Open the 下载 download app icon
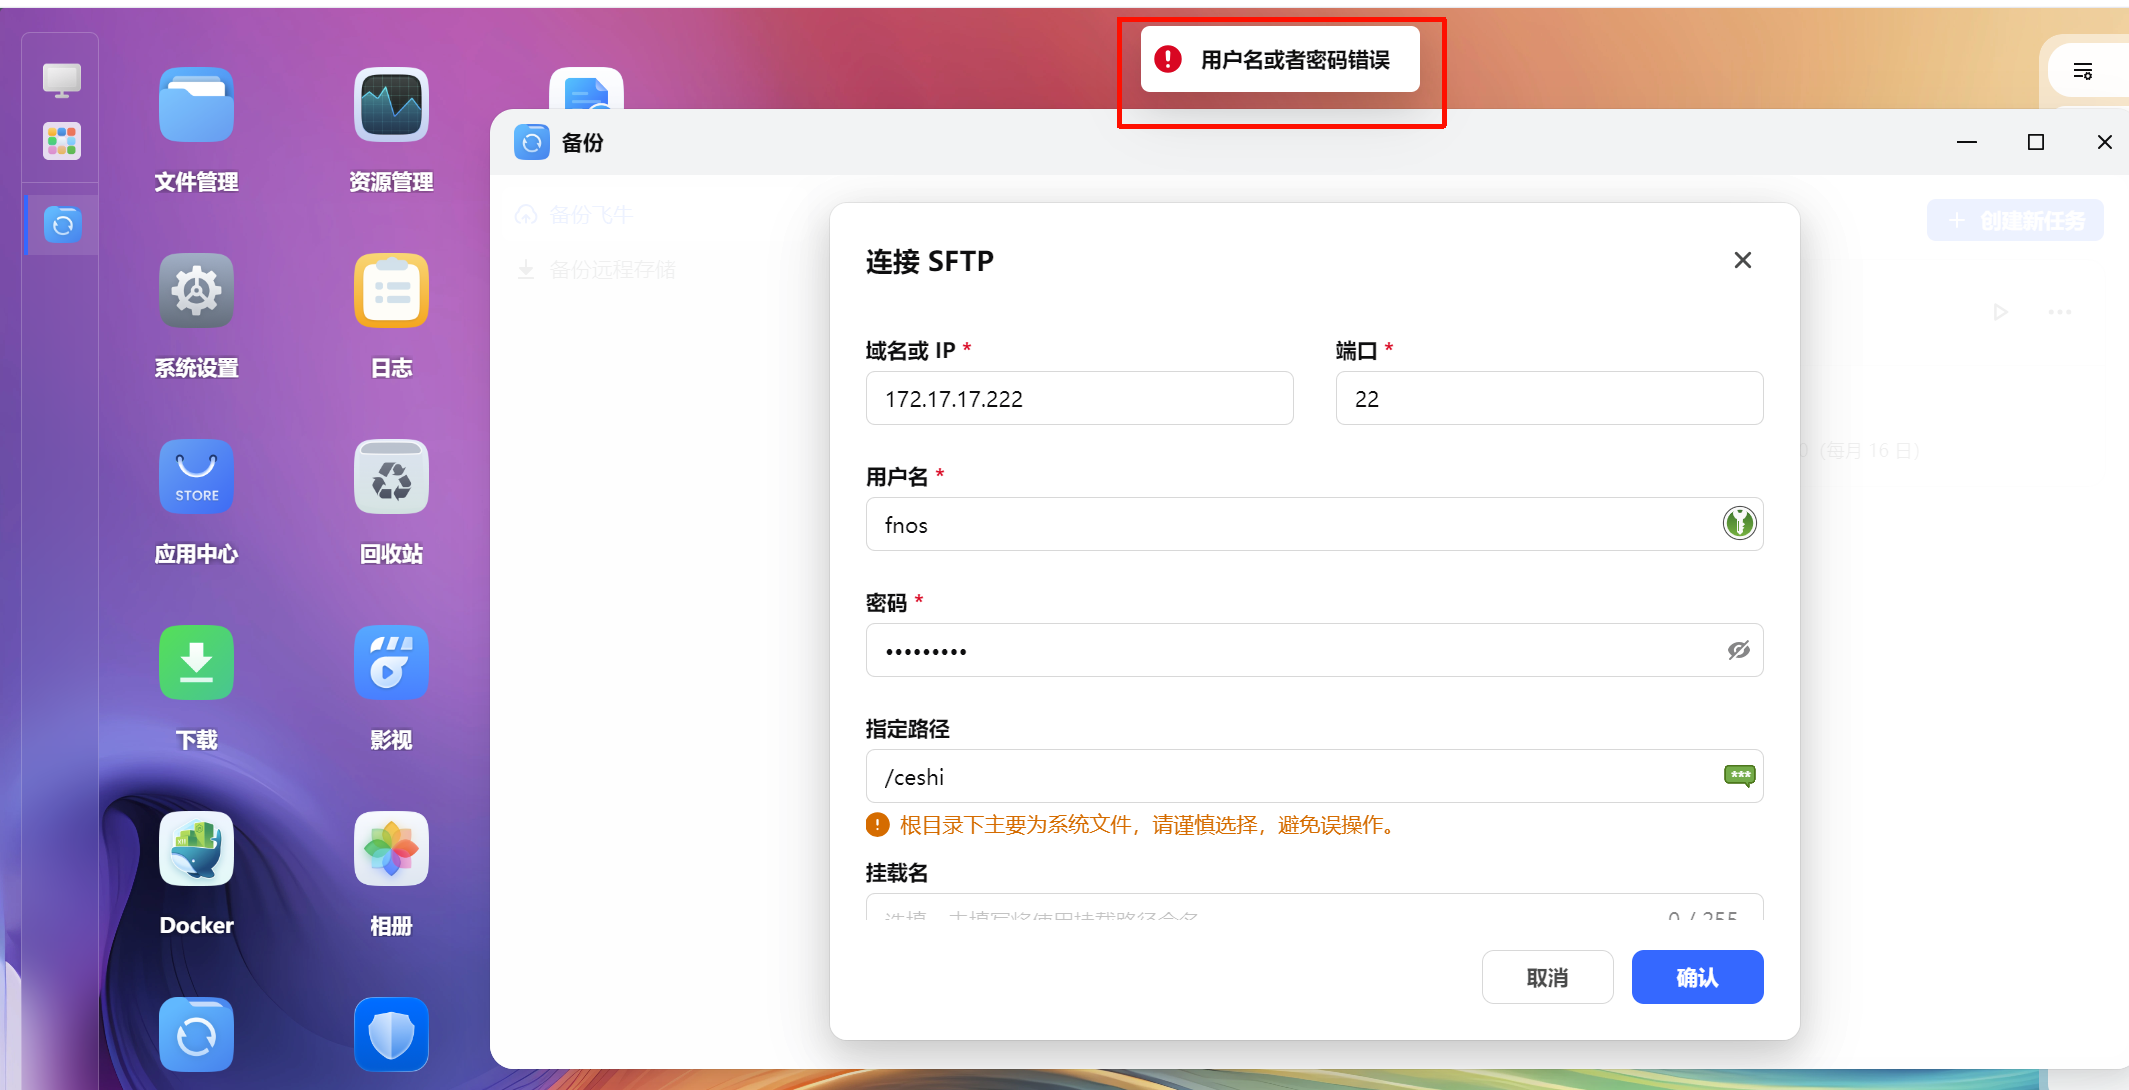 (196, 663)
